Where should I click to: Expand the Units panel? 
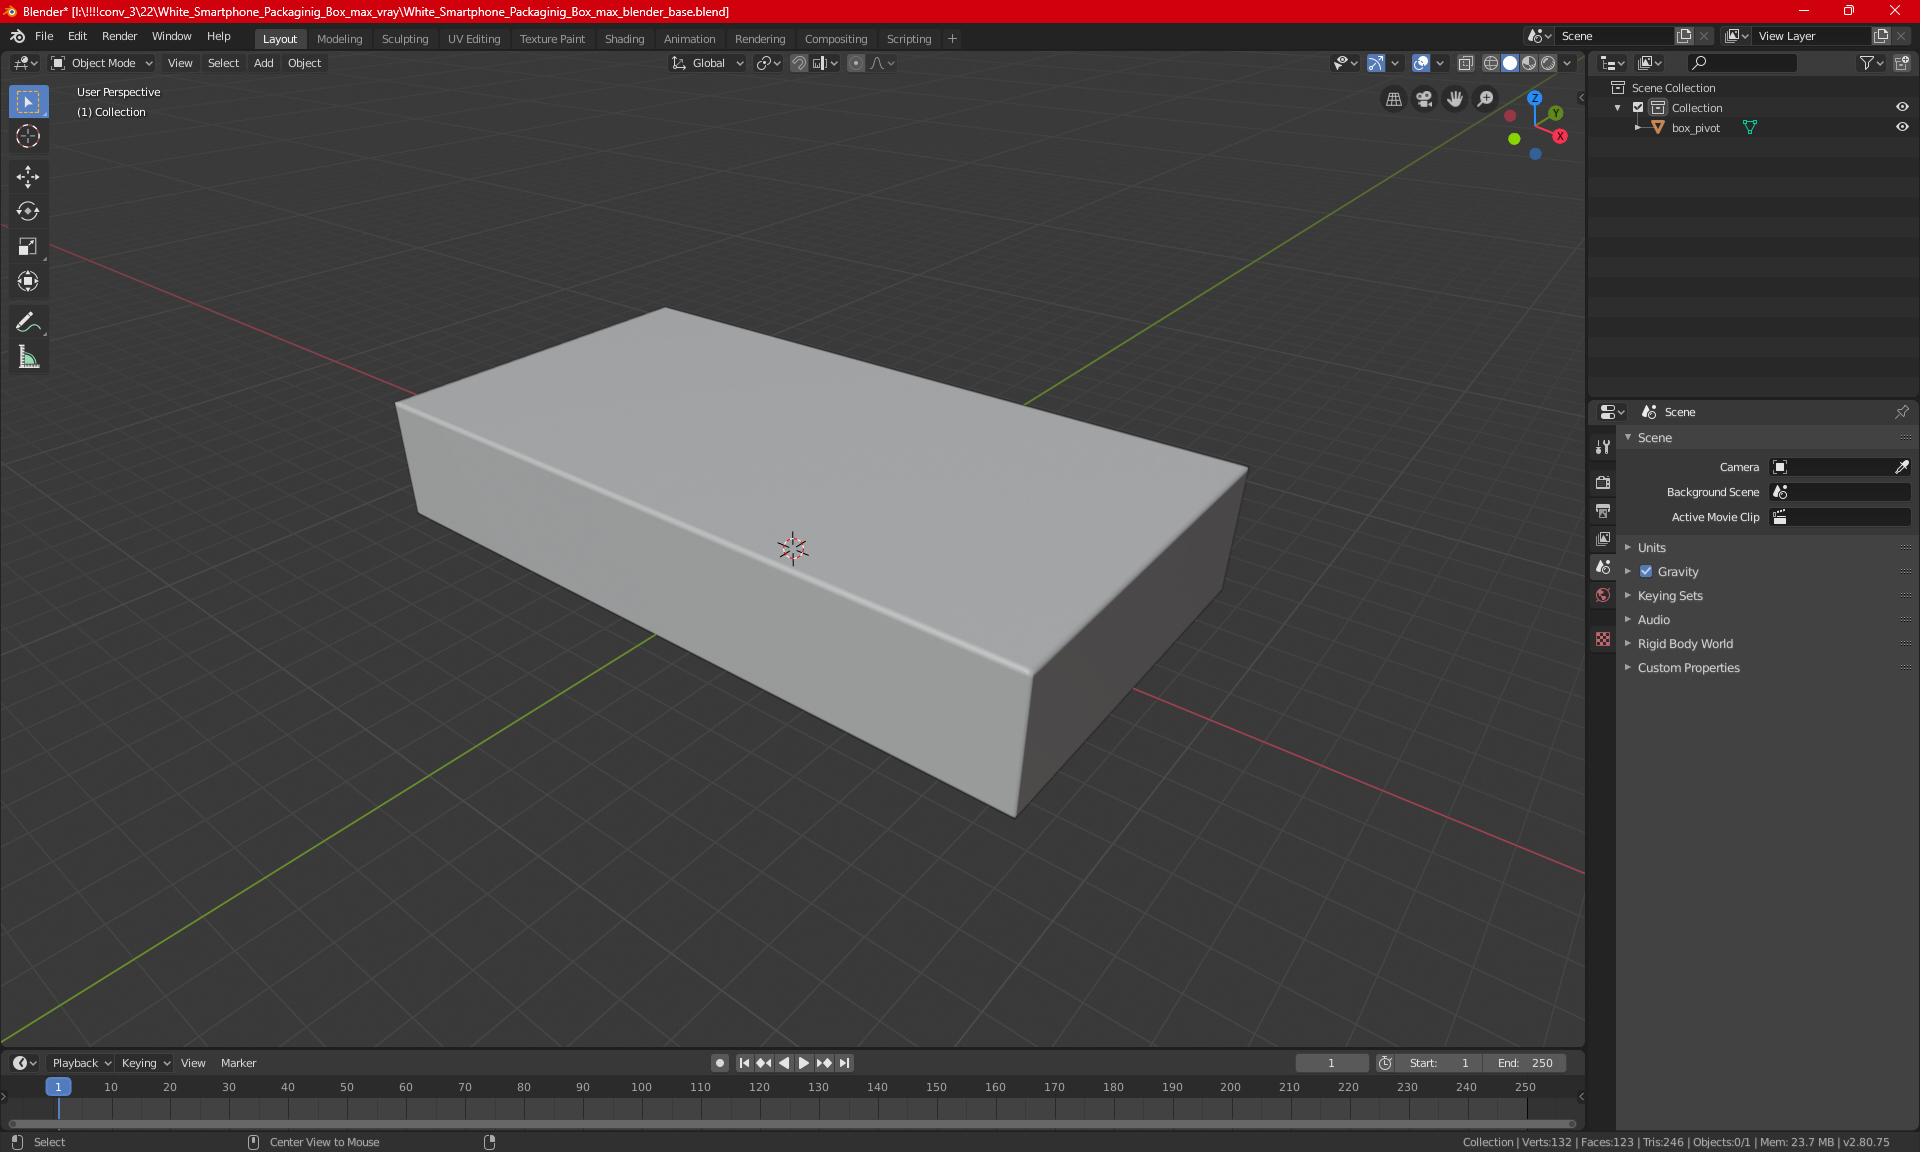pyautogui.click(x=1651, y=548)
